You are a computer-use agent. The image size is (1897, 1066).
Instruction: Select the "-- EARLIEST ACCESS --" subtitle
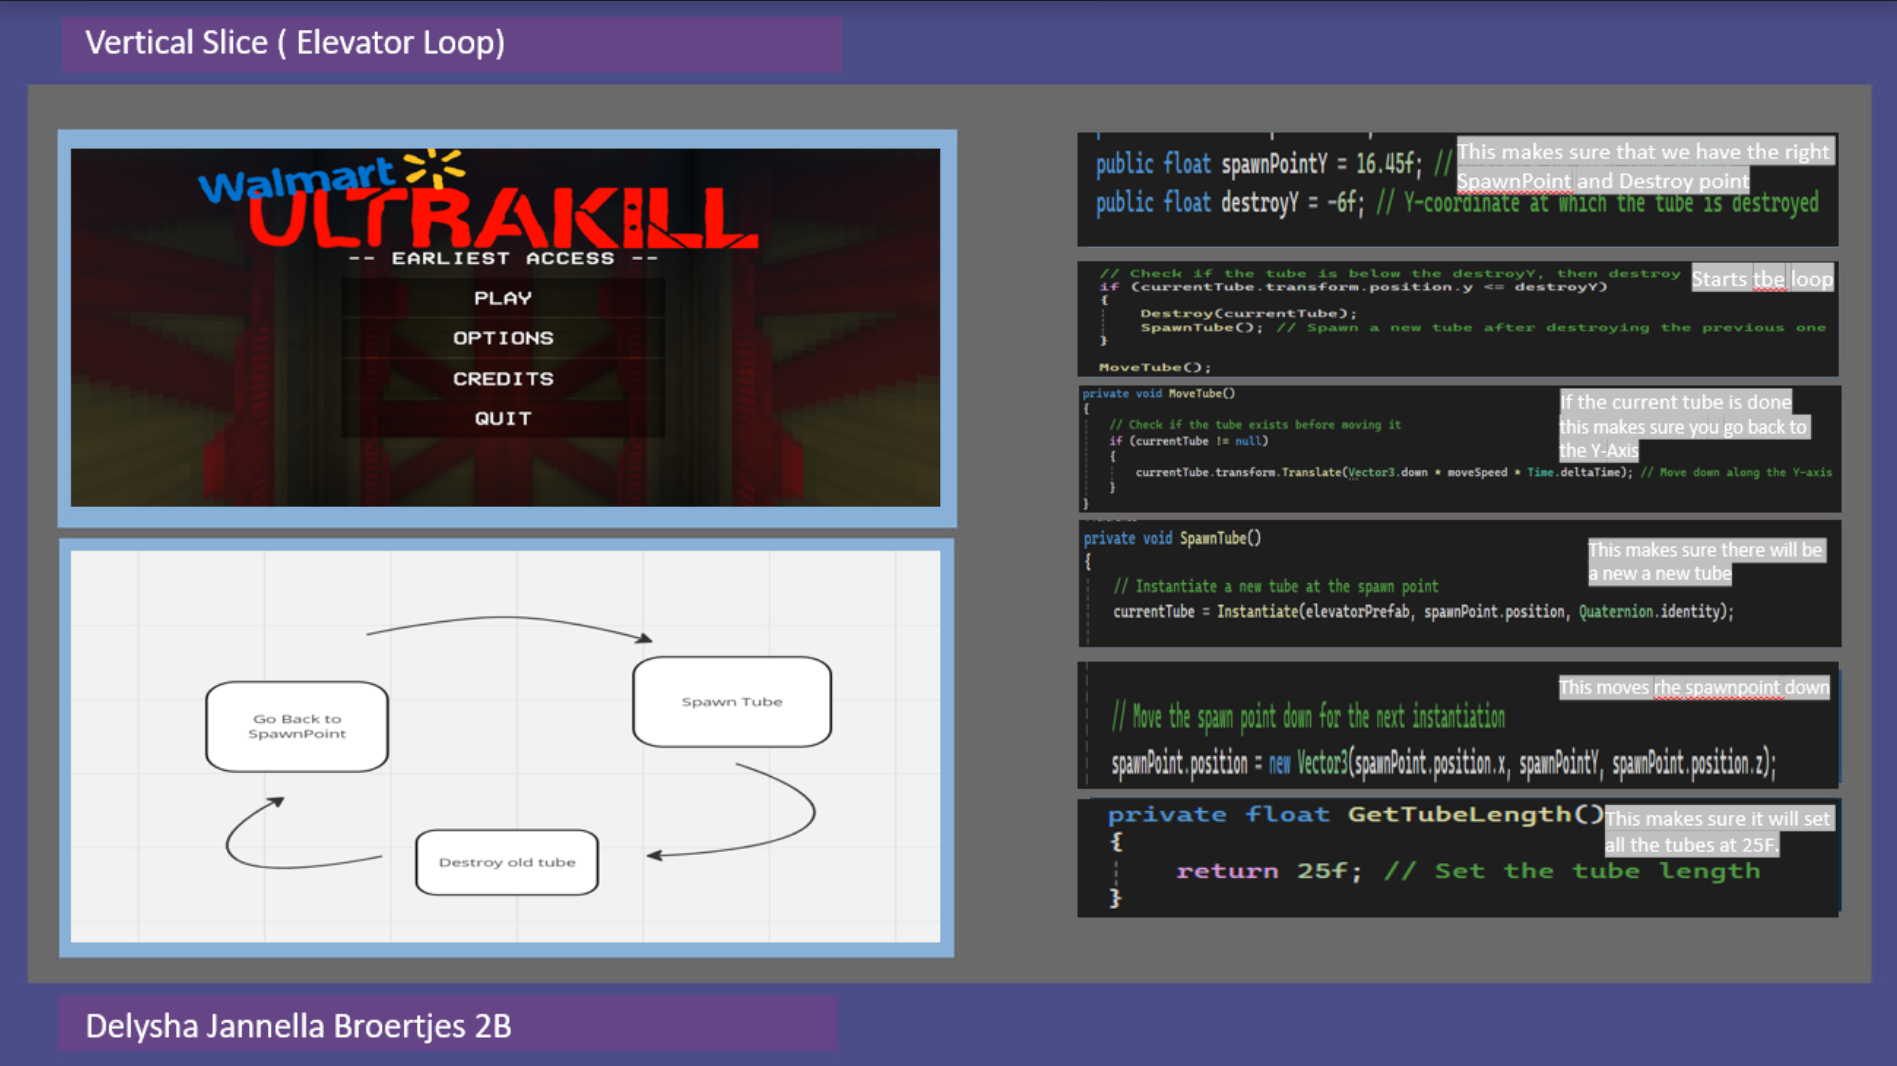point(503,258)
